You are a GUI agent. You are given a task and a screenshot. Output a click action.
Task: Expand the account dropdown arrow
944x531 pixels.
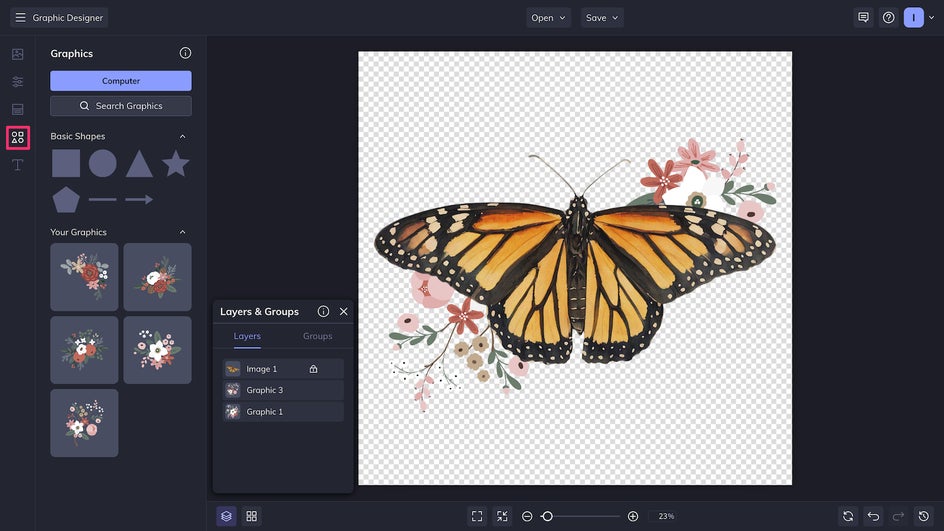[x=931, y=17]
